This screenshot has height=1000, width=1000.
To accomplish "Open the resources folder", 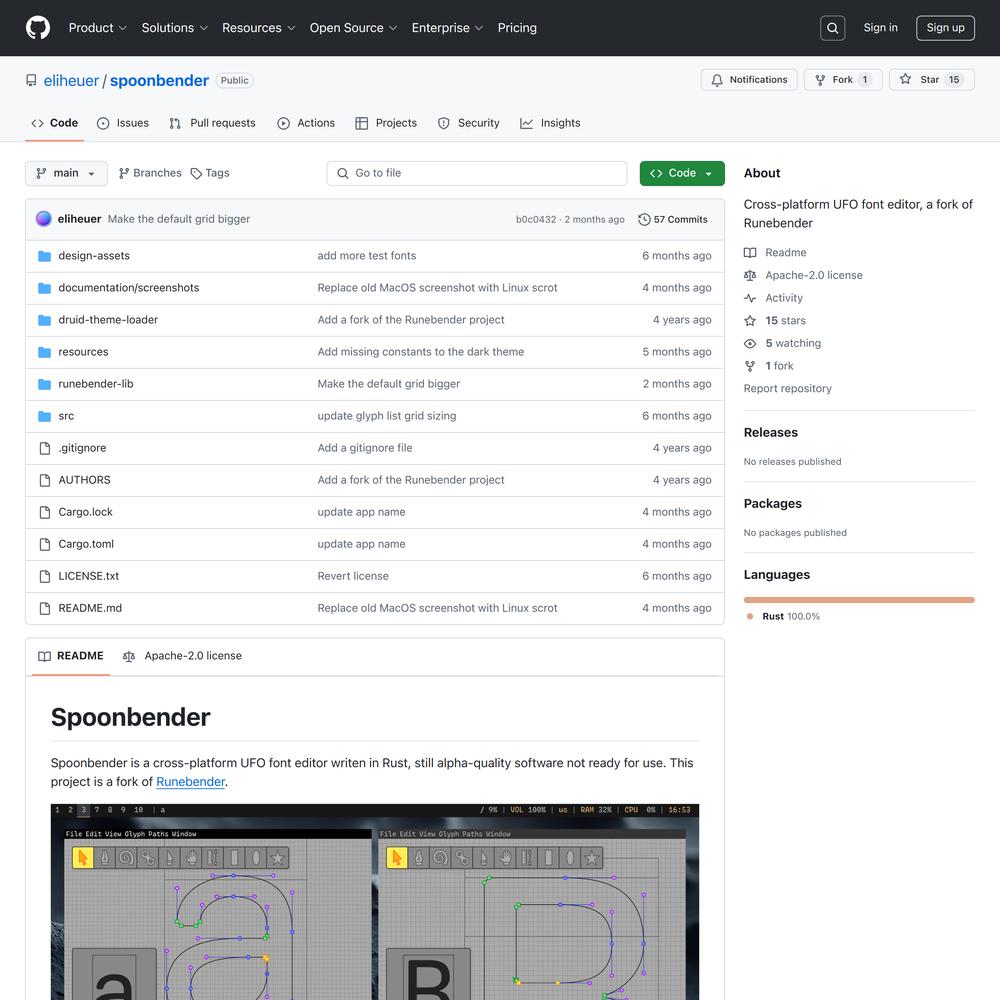I will pos(83,352).
